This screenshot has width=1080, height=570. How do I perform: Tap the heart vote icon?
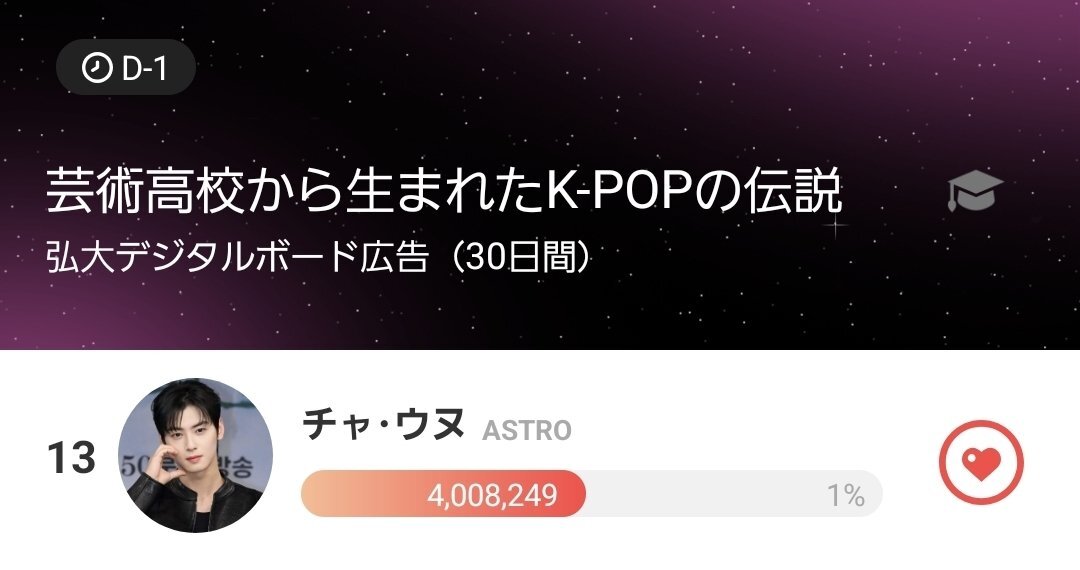coord(982,461)
